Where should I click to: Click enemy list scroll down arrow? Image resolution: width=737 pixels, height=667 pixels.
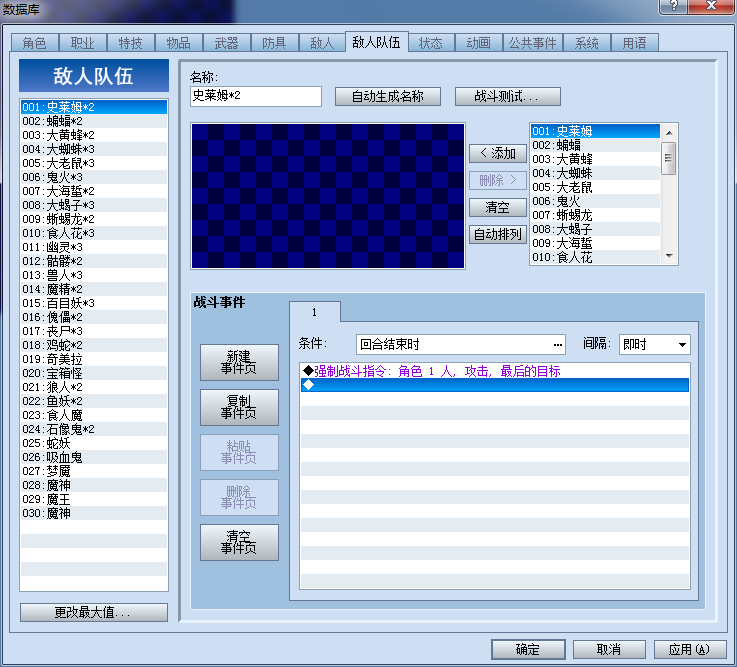pyautogui.click(x=669, y=256)
